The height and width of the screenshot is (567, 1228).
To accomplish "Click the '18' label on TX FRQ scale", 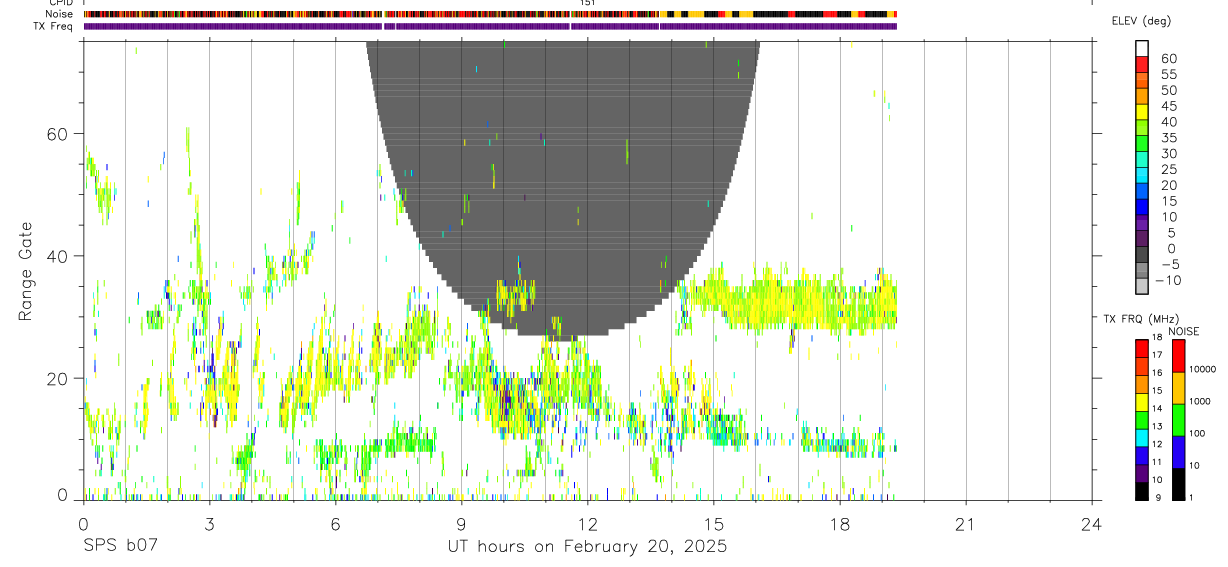I will pos(1157,339).
